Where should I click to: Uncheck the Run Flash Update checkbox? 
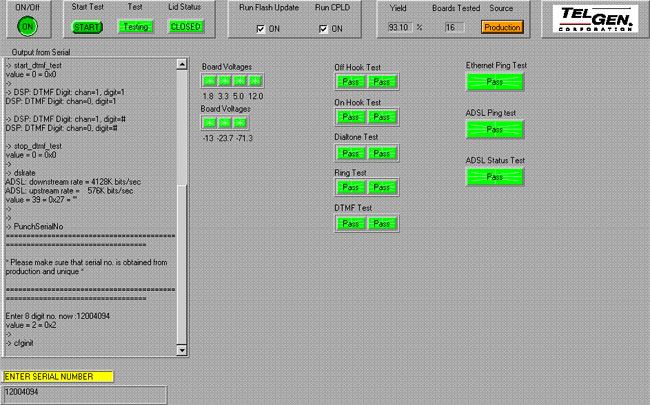point(261,29)
